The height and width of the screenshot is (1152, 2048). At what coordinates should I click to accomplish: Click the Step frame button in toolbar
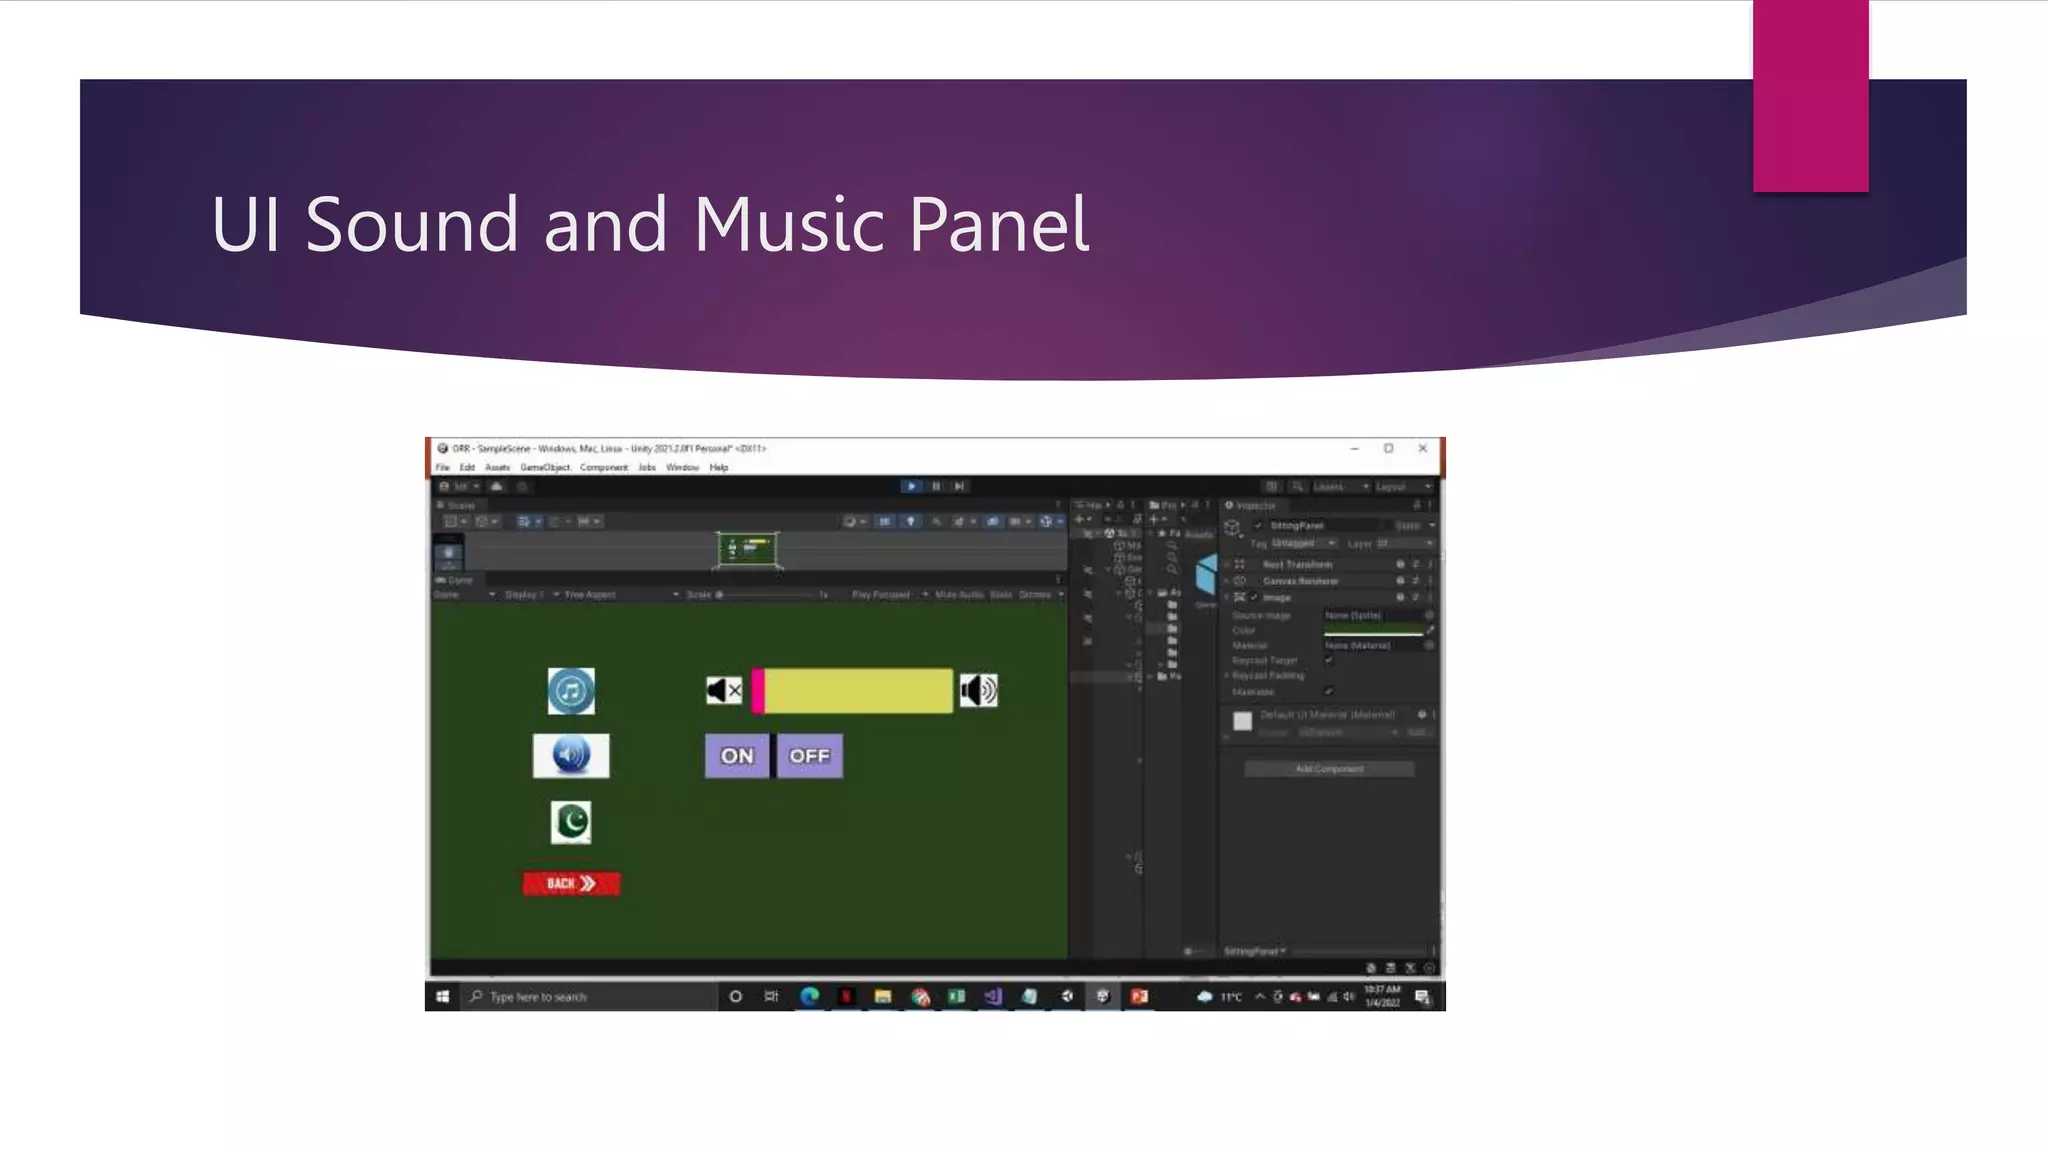click(x=959, y=486)
